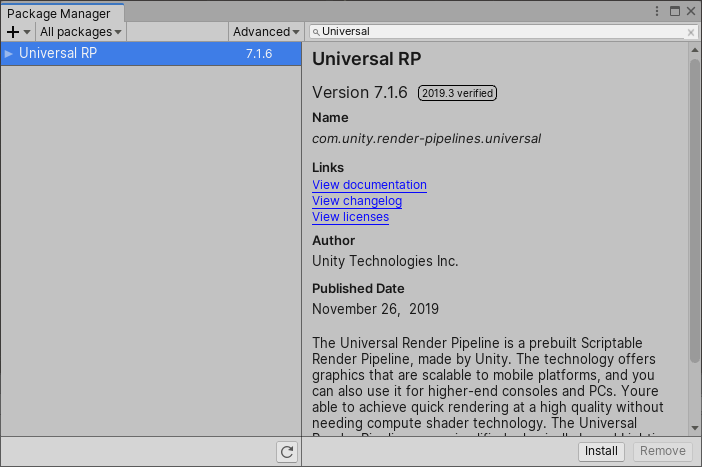This screenshot has height=467, width=702.
Task: Open the View licenses link
Action: [x=350, y=217]
